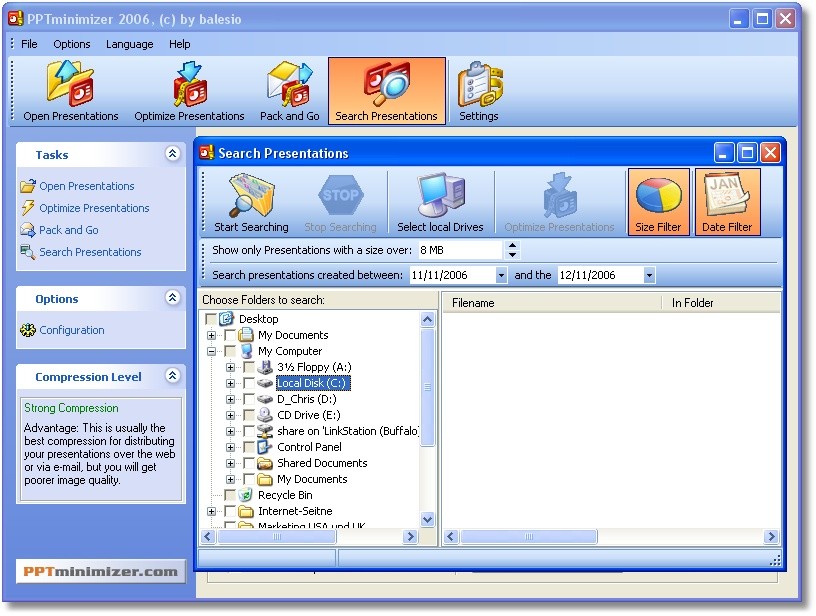
Task: Open Search Presentations from main toolbar
Action: [x=387, y=91]
